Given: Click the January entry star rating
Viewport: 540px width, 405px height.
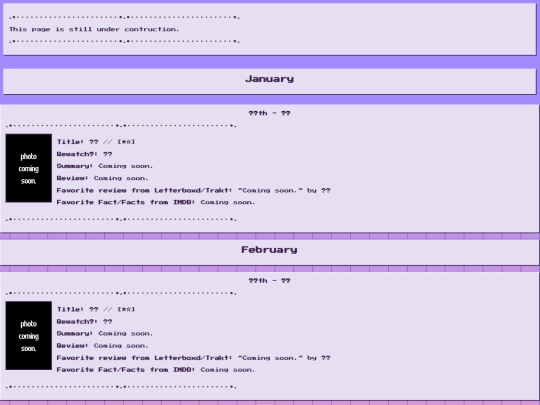Looking at the screenshot, I should 126,142.
